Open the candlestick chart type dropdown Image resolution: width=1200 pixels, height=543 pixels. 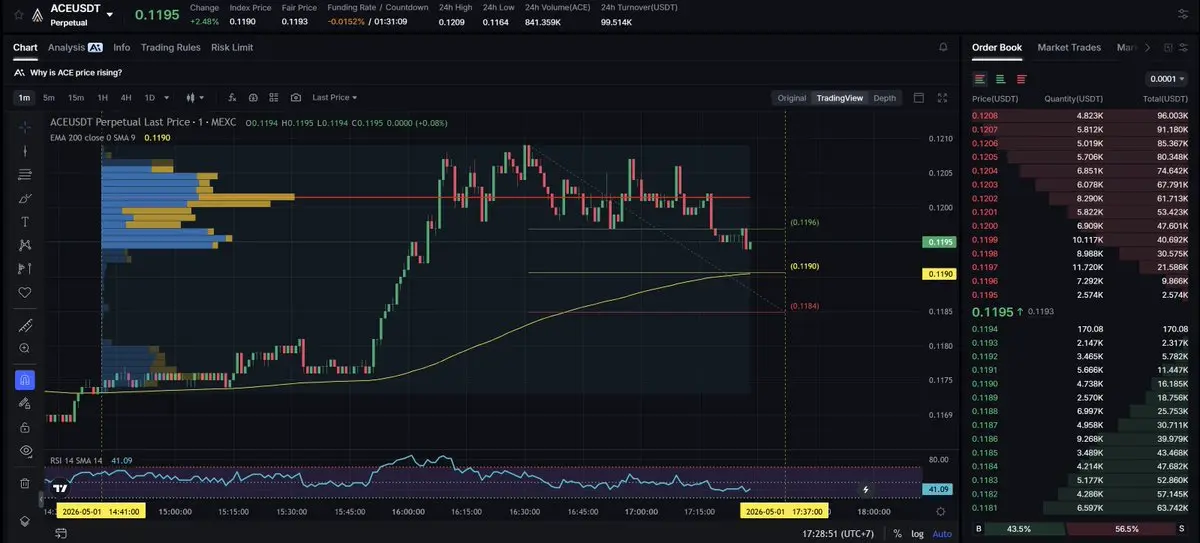coord(196,97)
